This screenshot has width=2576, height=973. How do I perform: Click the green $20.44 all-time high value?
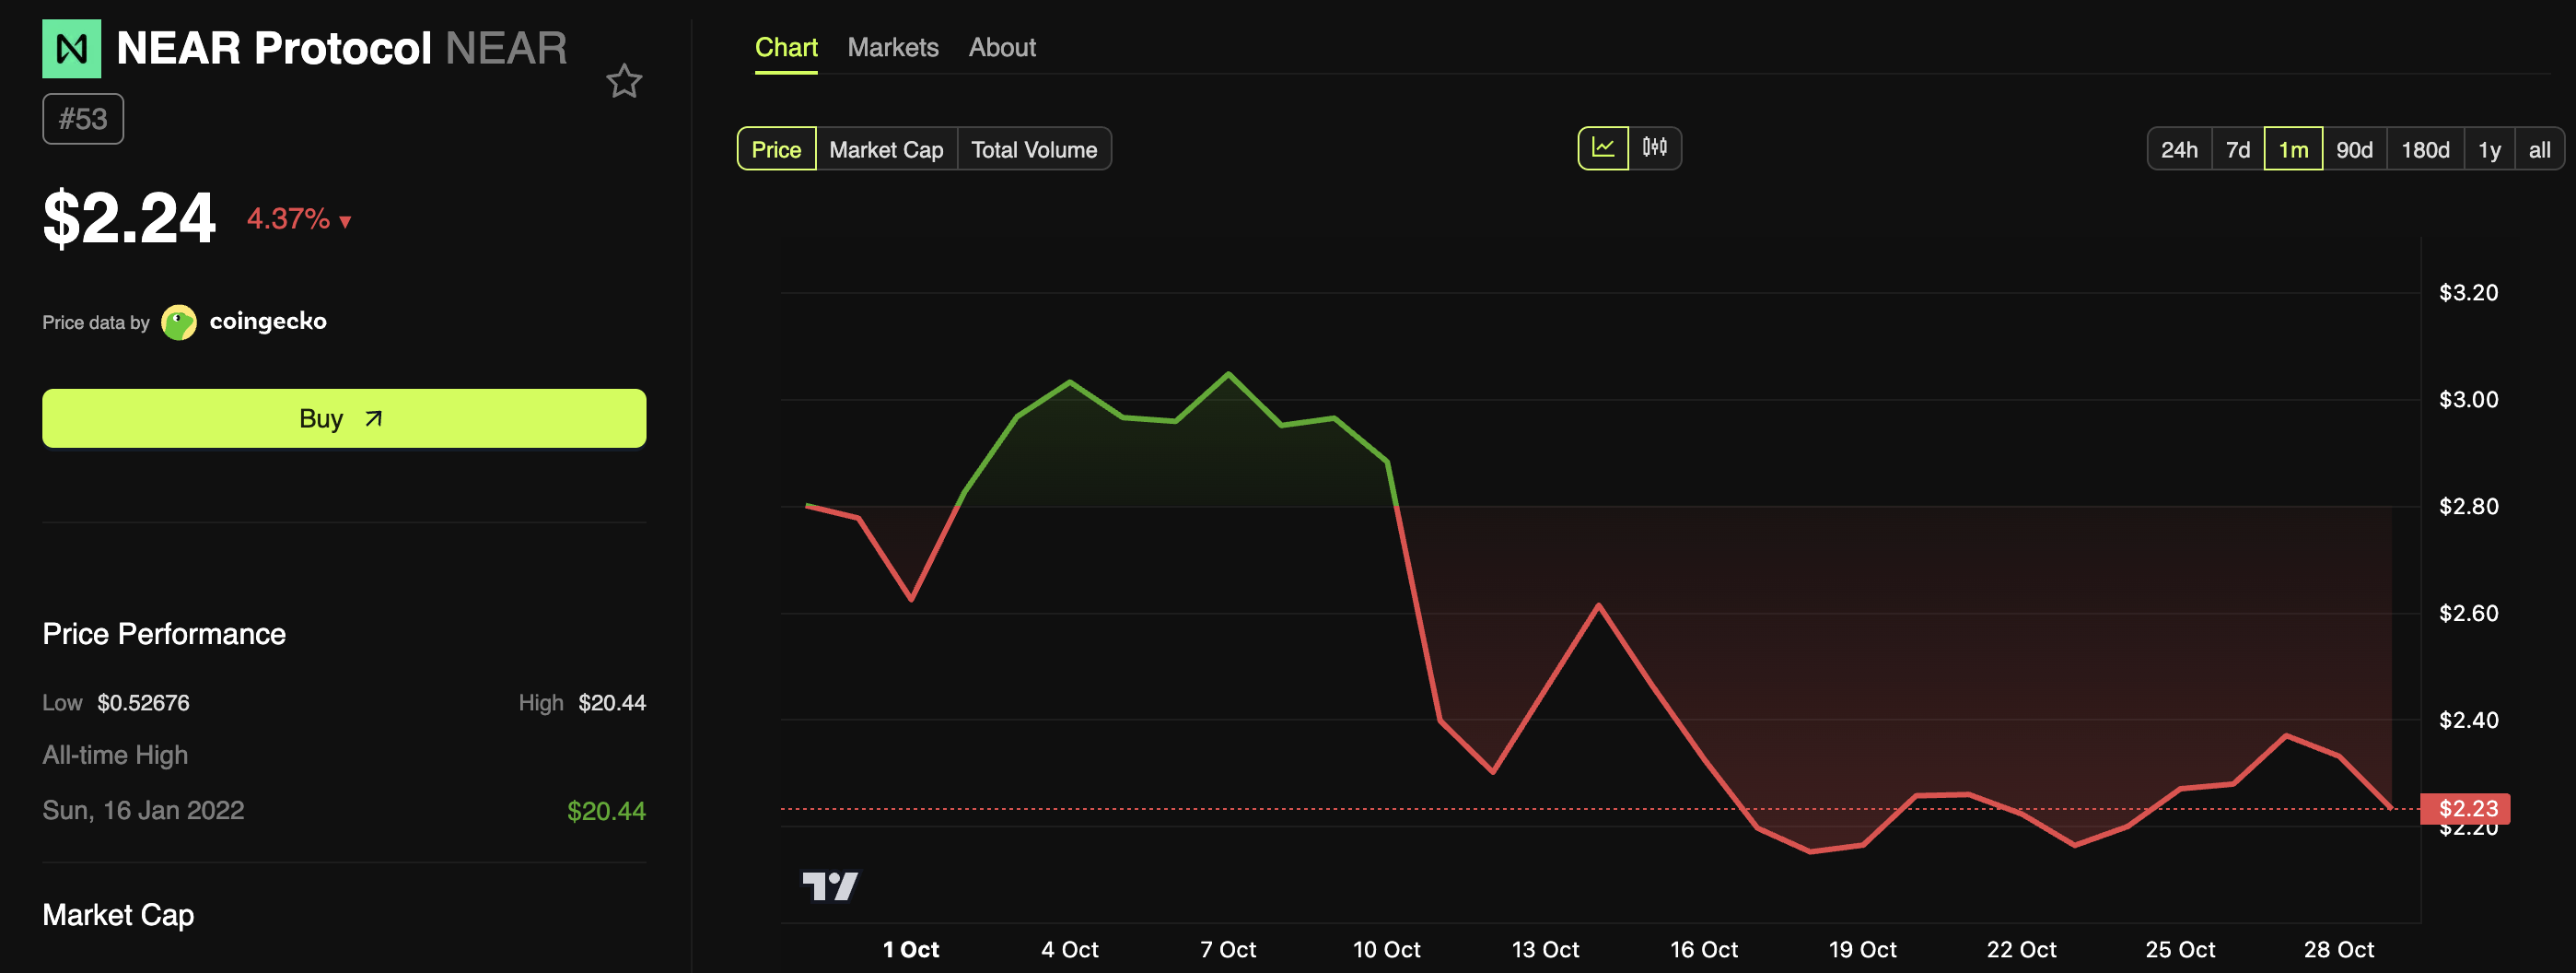606,811
